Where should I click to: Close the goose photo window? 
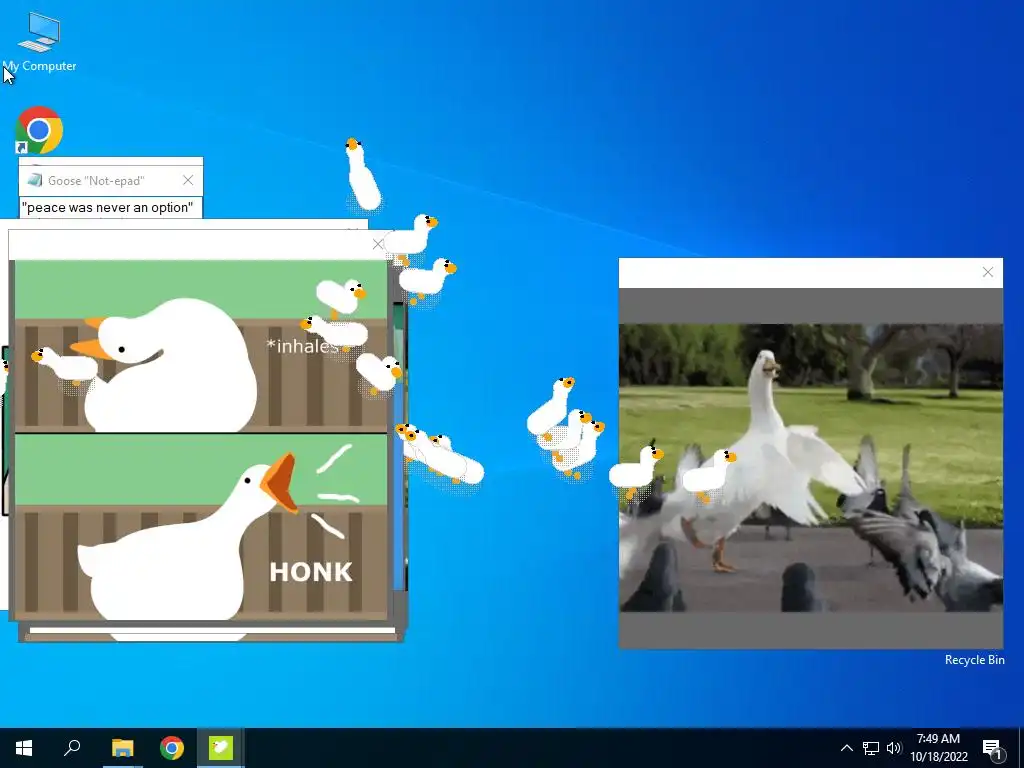(987, 272)
